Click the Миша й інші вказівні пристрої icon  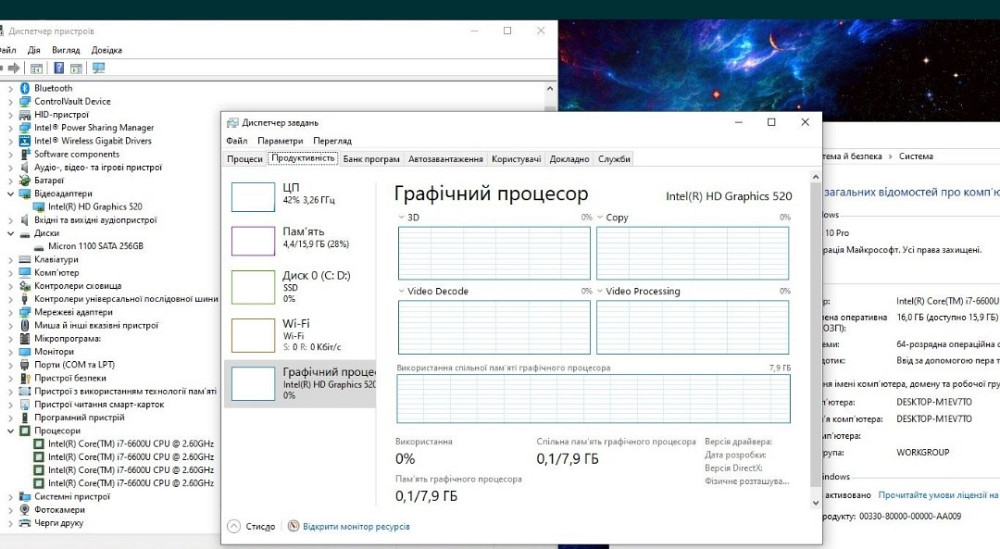pos(25,325)
